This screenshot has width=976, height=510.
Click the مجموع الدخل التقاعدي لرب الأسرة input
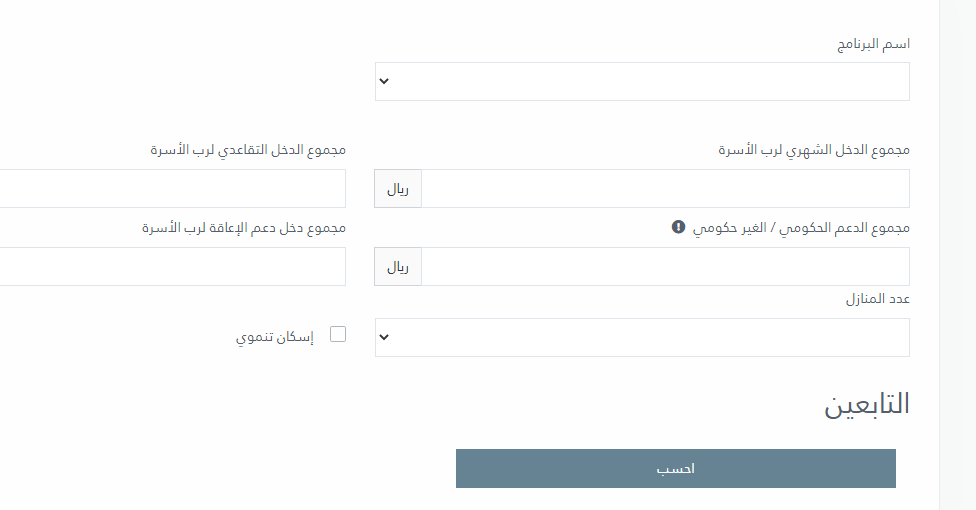coord(172,189)
